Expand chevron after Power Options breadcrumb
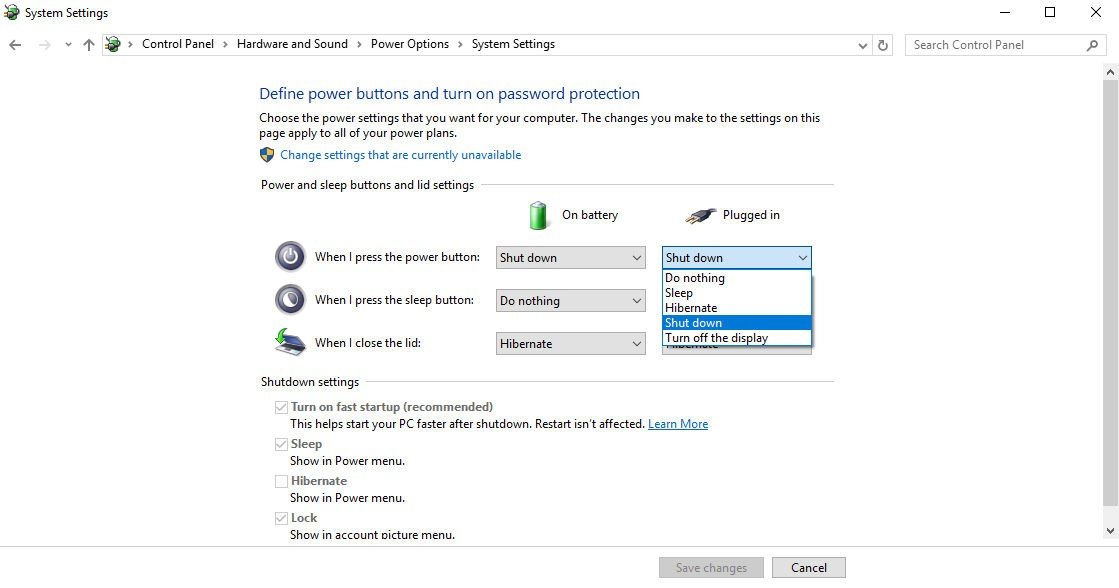The width and height of the screenshot is (1119, 588). (460, 44)
